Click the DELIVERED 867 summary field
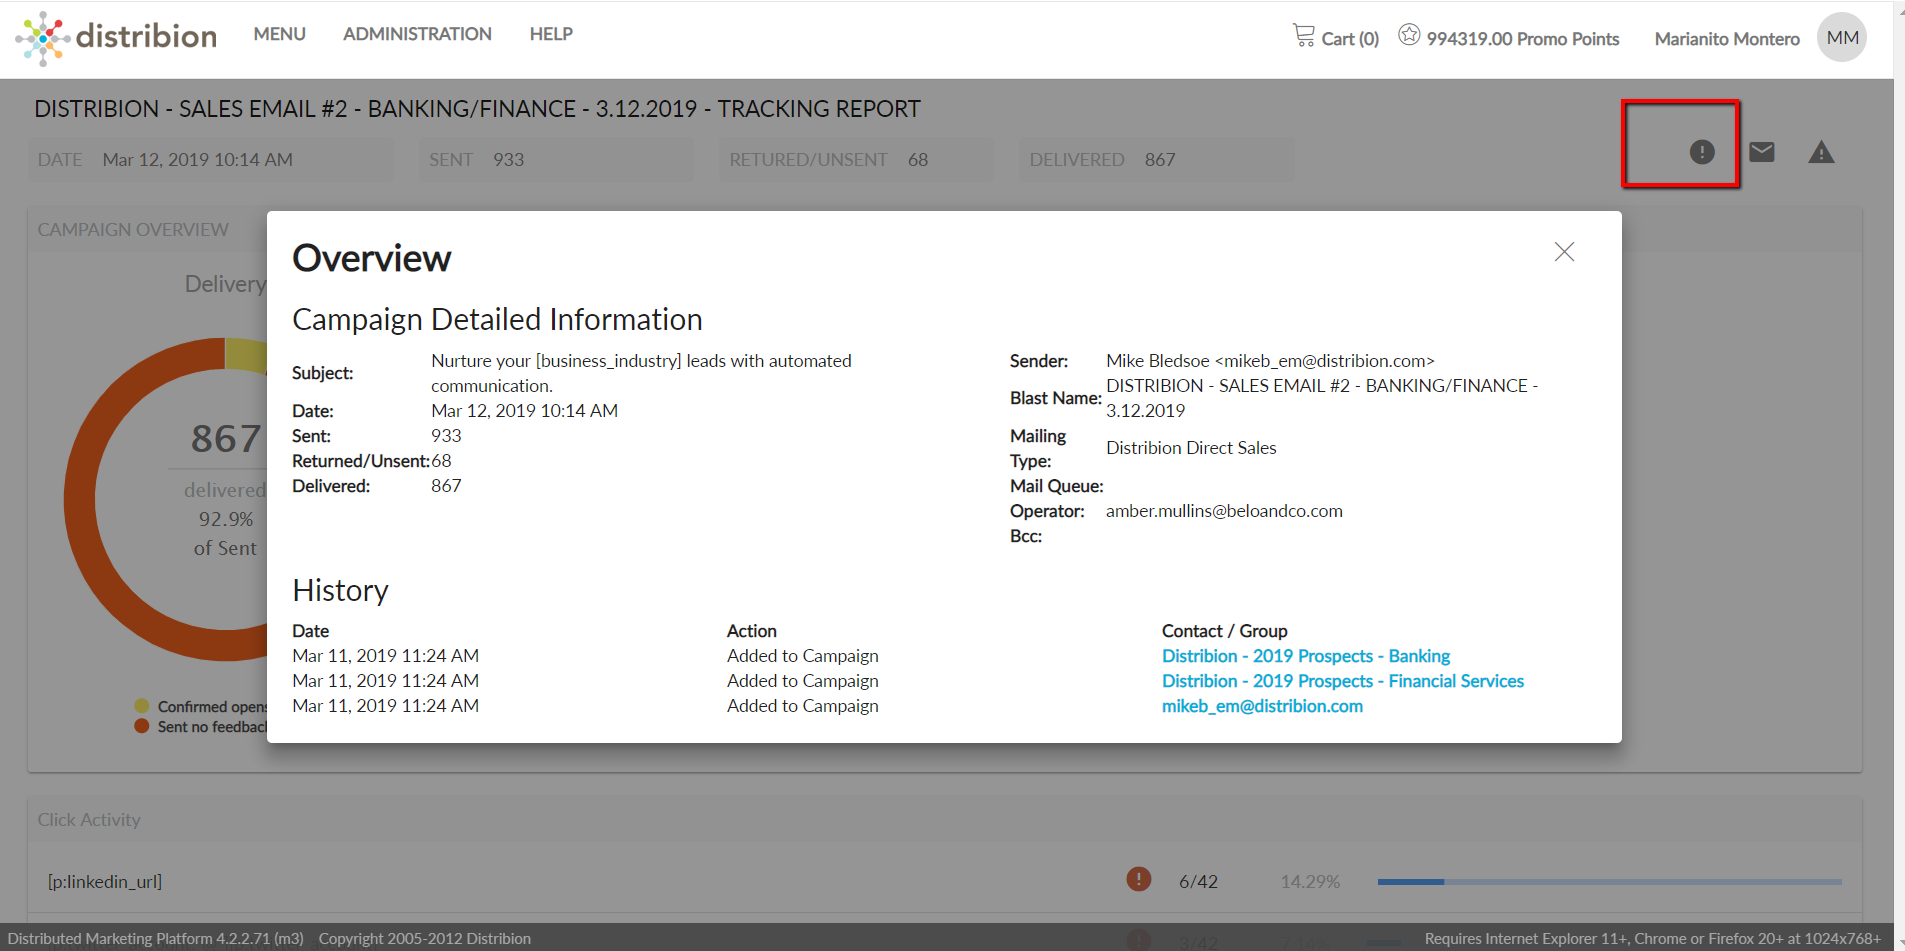 tap(1156, 160)
